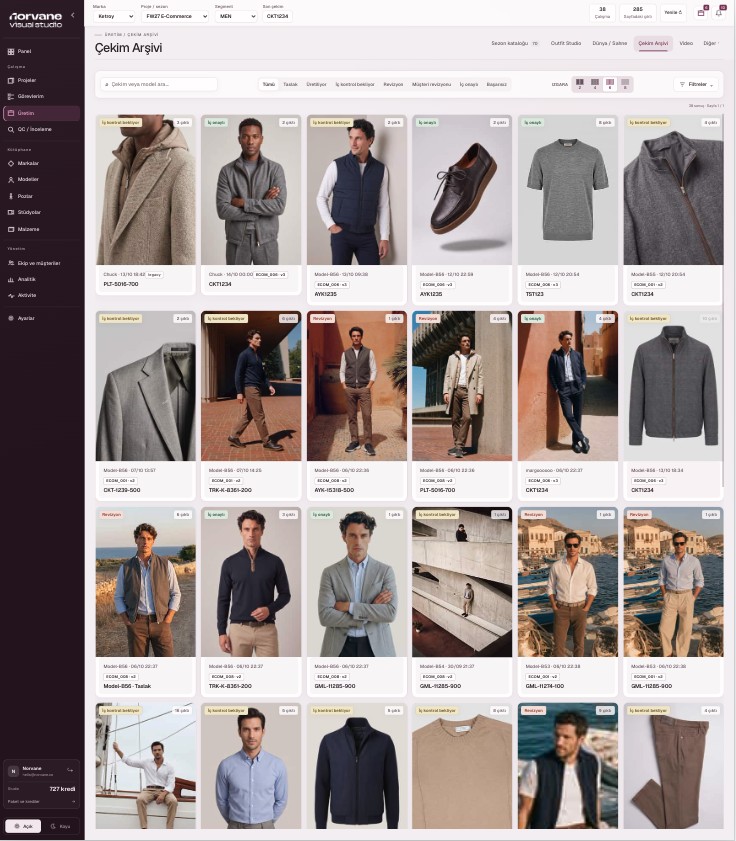Set grid size to 4 columns

point(595,84)
